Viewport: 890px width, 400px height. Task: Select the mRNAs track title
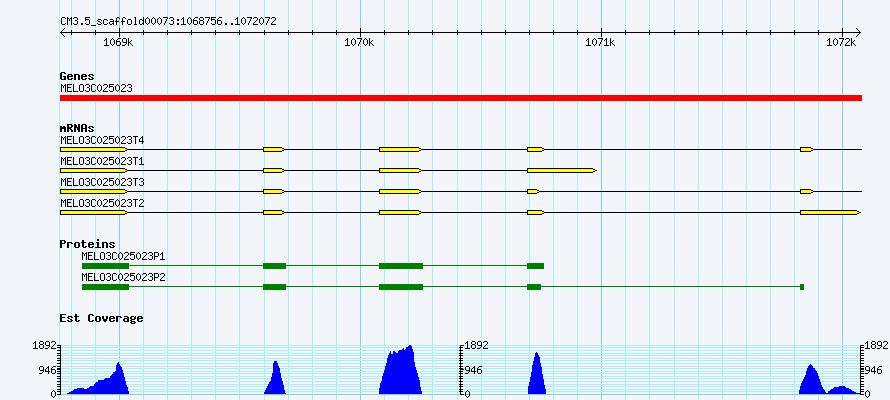point(77,128)
